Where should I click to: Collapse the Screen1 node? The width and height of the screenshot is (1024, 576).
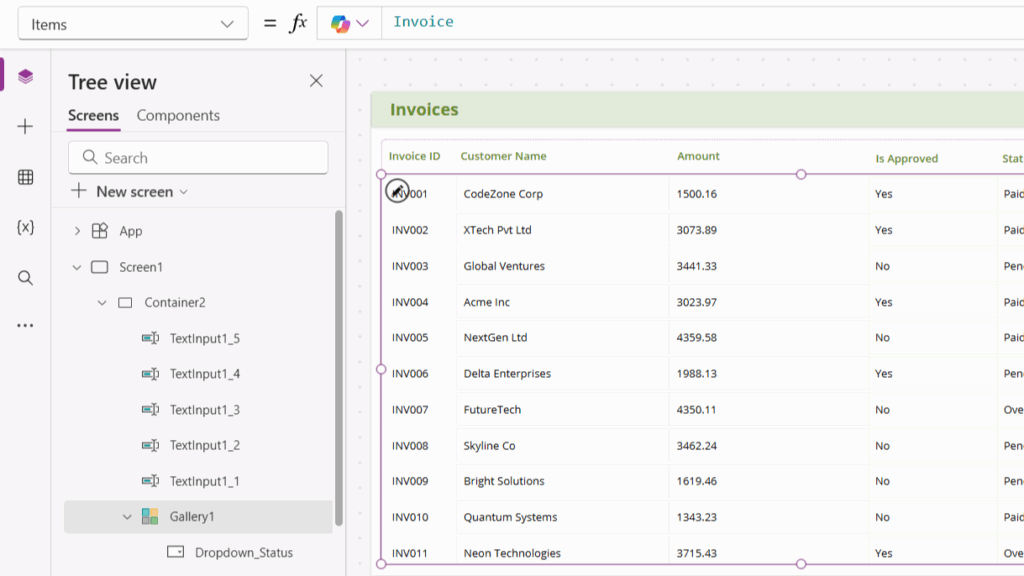click(x=77, y=267)
